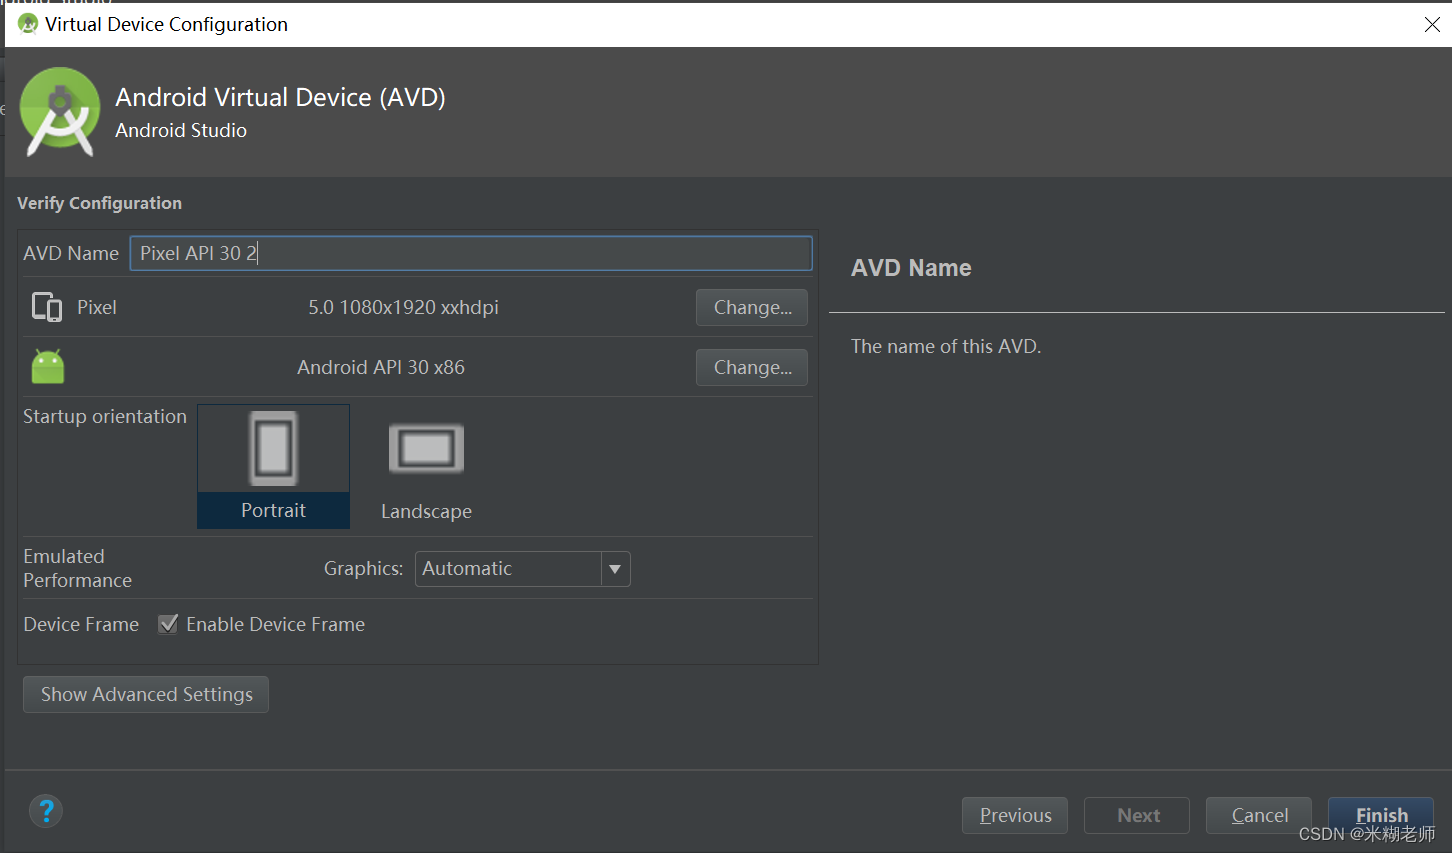This screenshot has width=1452, height=853.
Task: Change the Pixel hardware device
Action: pyautogui.click(x=752, y=307)
